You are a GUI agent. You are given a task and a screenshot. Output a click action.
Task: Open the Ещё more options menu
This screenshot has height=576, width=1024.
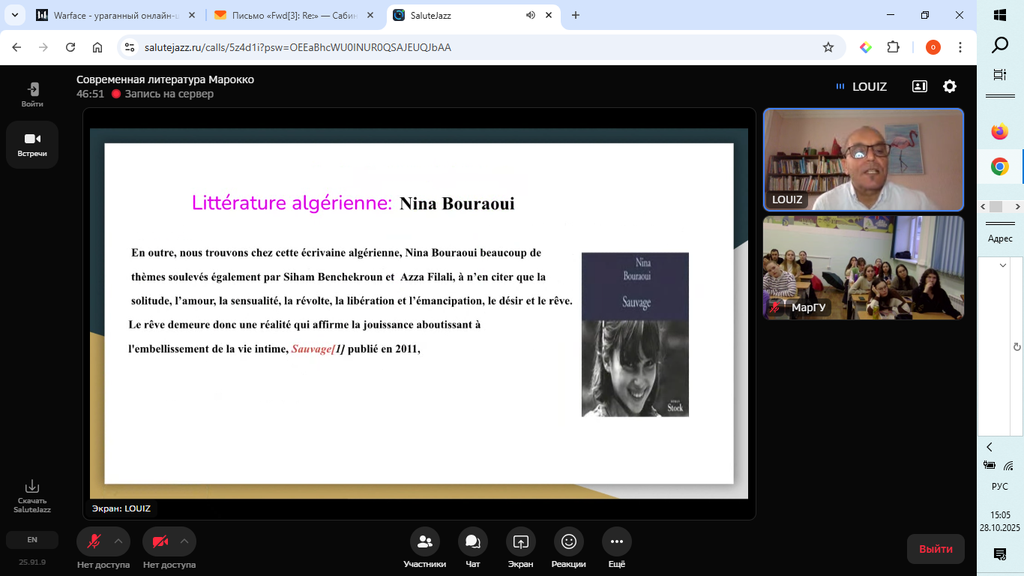pos(616,542)
